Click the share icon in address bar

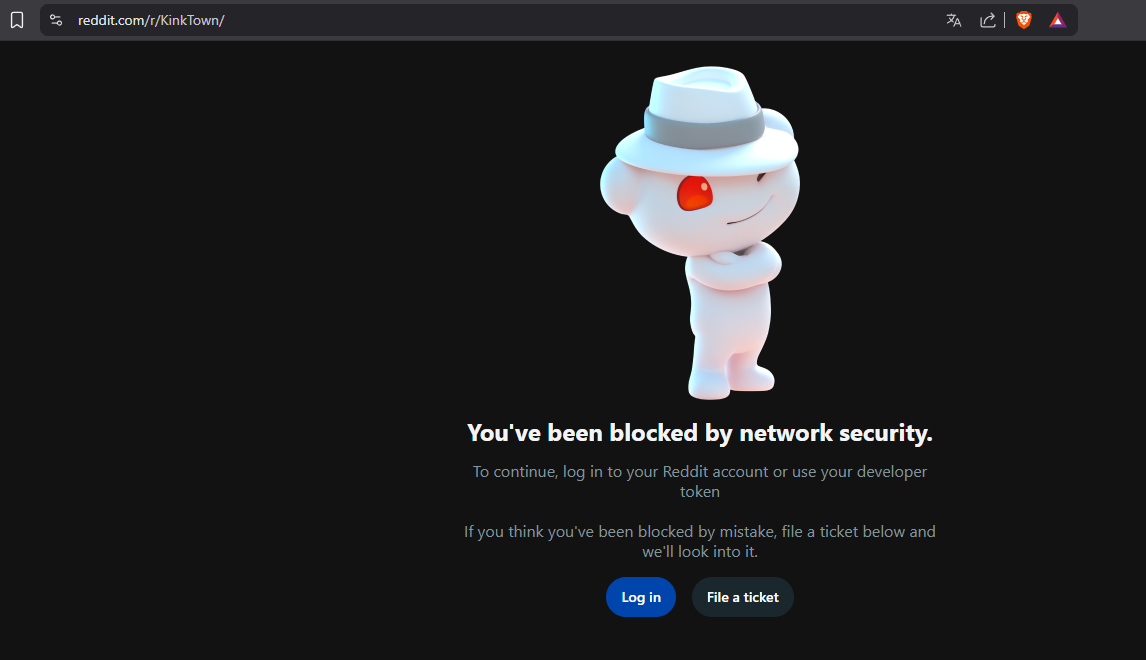988,20
